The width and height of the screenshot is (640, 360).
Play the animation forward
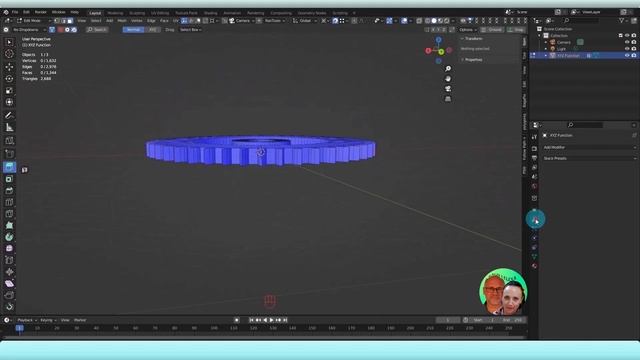click(x=272, y=320)
